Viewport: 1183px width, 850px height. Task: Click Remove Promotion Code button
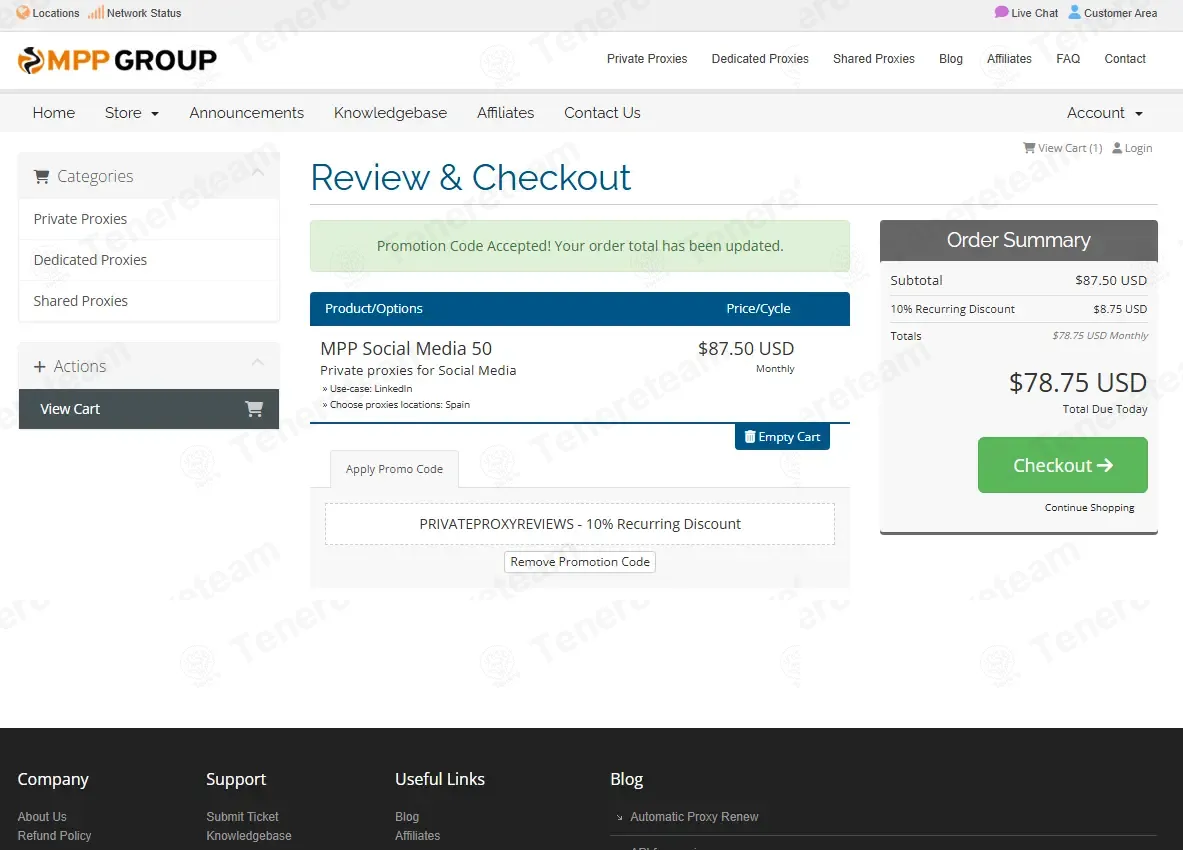[579, 562]
